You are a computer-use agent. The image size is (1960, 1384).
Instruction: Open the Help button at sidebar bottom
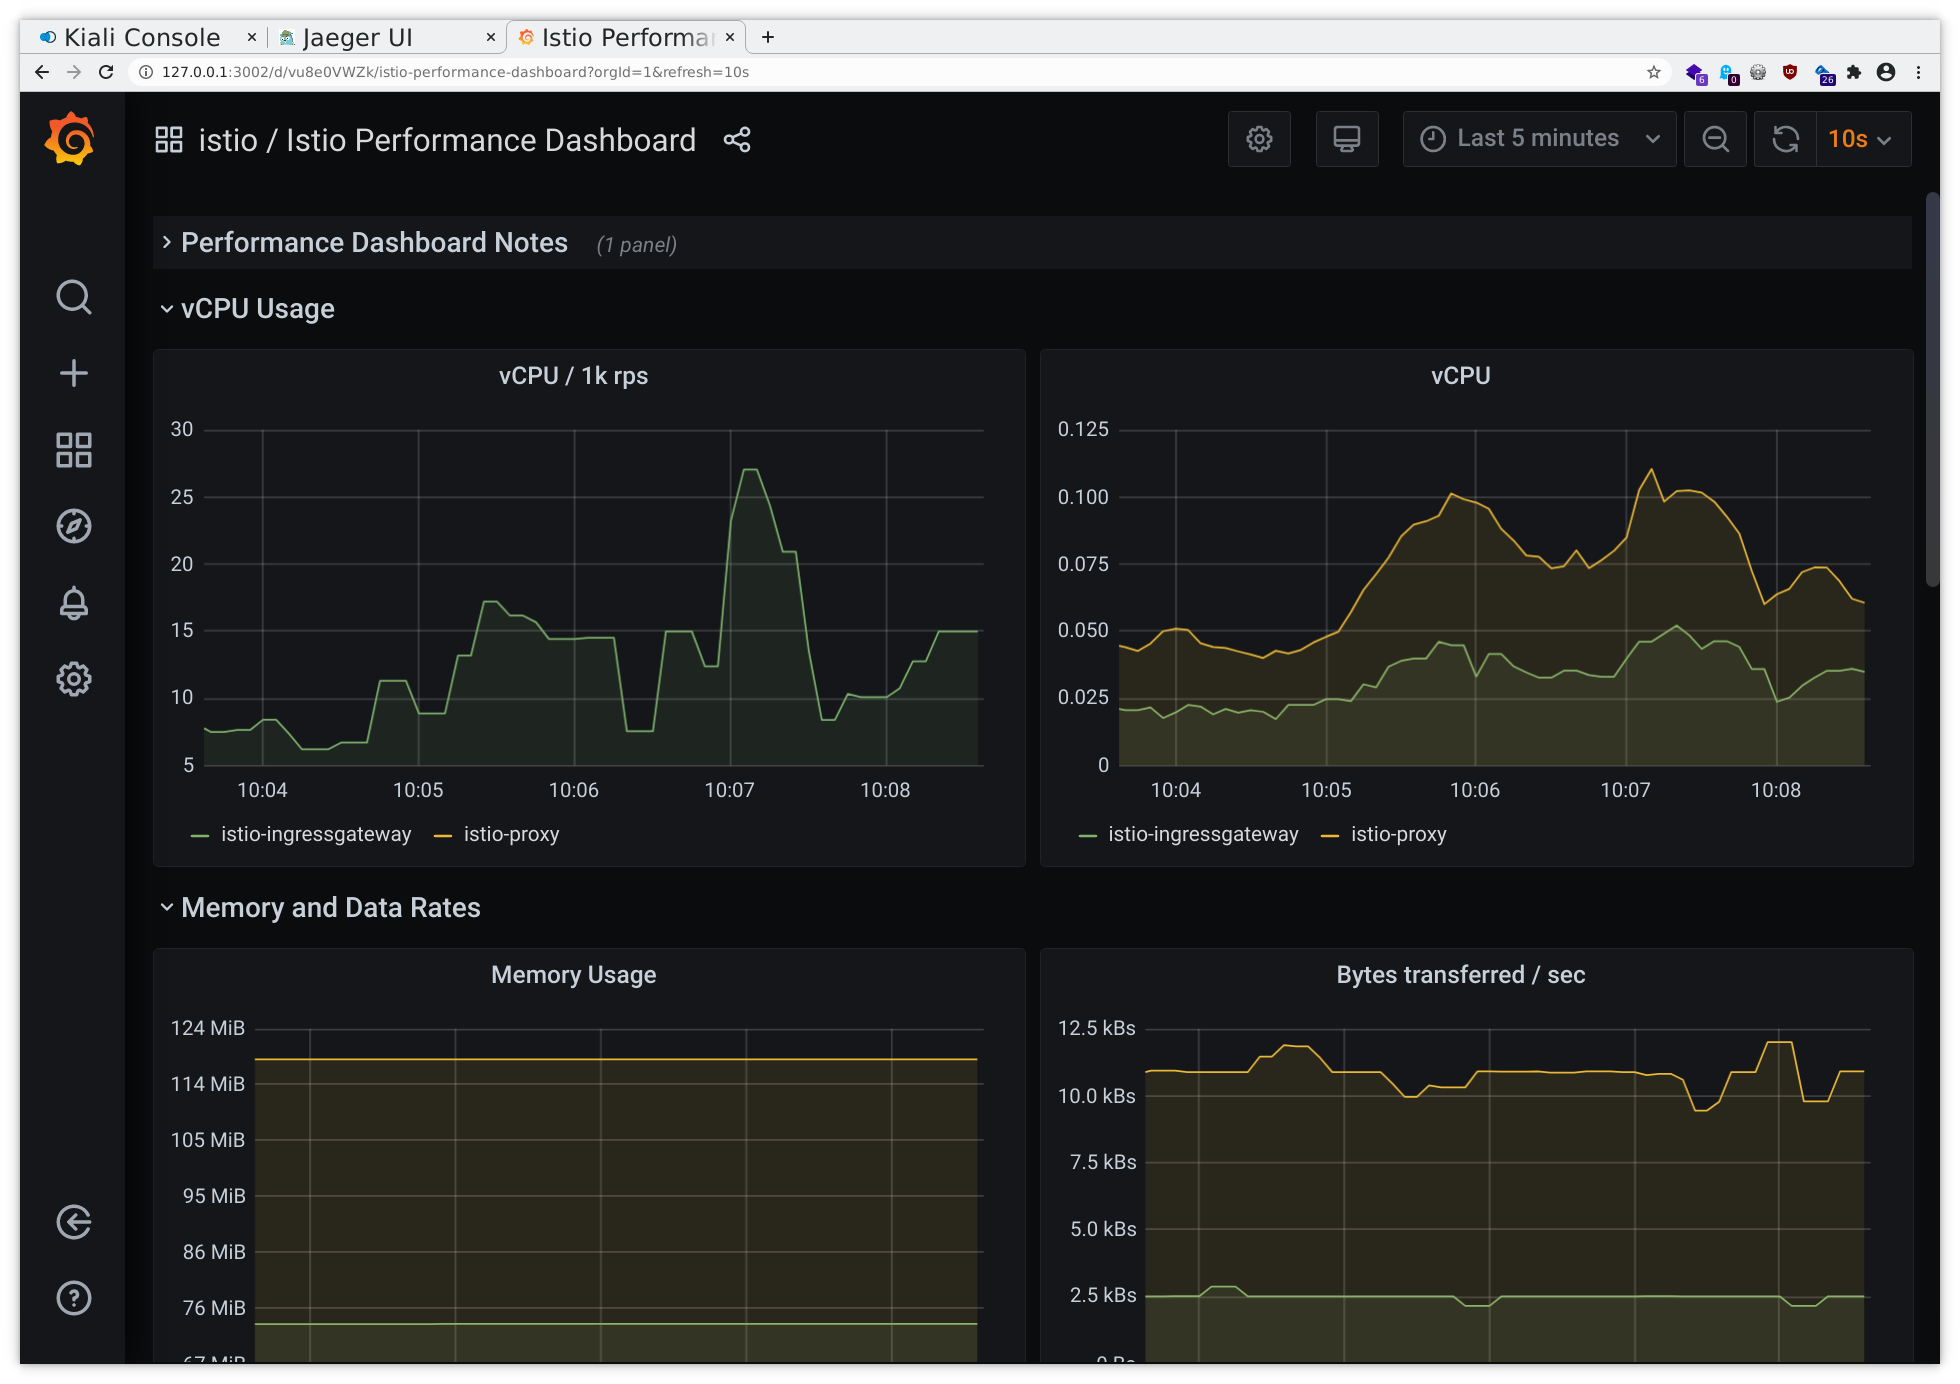coord(73,1298)
